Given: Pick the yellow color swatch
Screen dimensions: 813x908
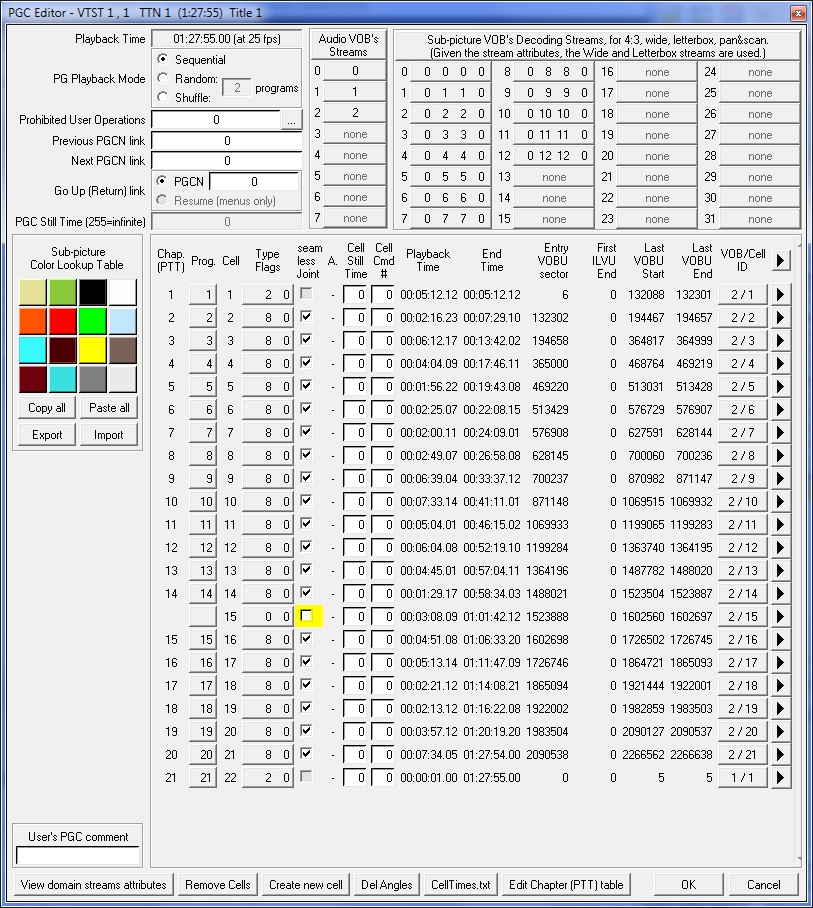Looking at the screenshot, I should (x=93, y=350).
